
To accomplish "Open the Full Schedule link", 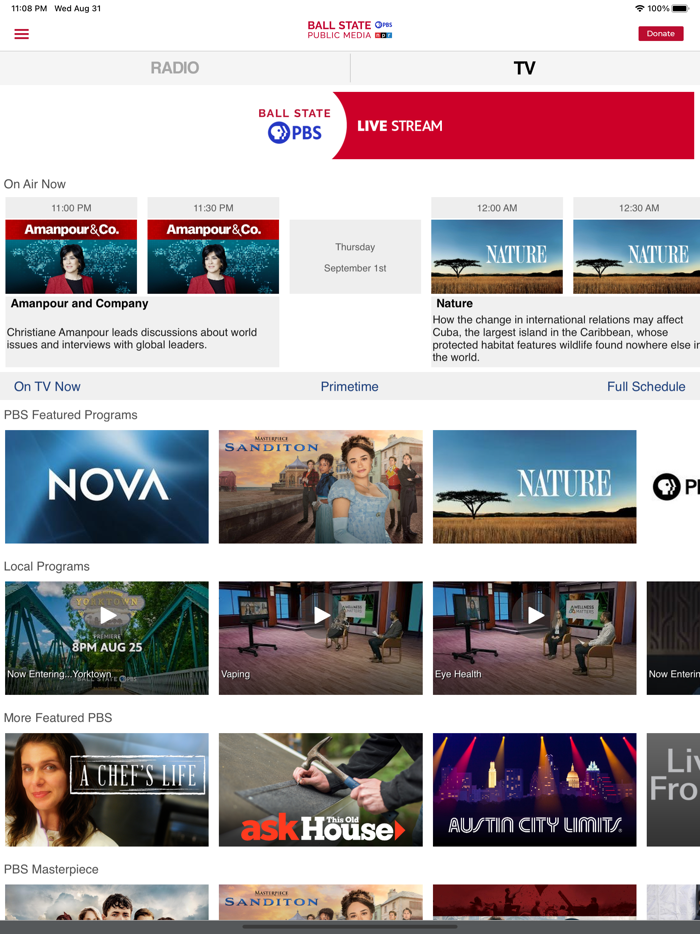I will [646, 387].
